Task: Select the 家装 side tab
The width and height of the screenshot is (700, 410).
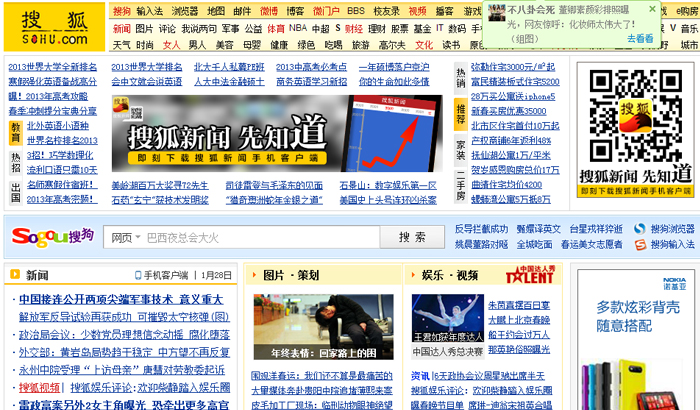Action: (x=461, y=150)
